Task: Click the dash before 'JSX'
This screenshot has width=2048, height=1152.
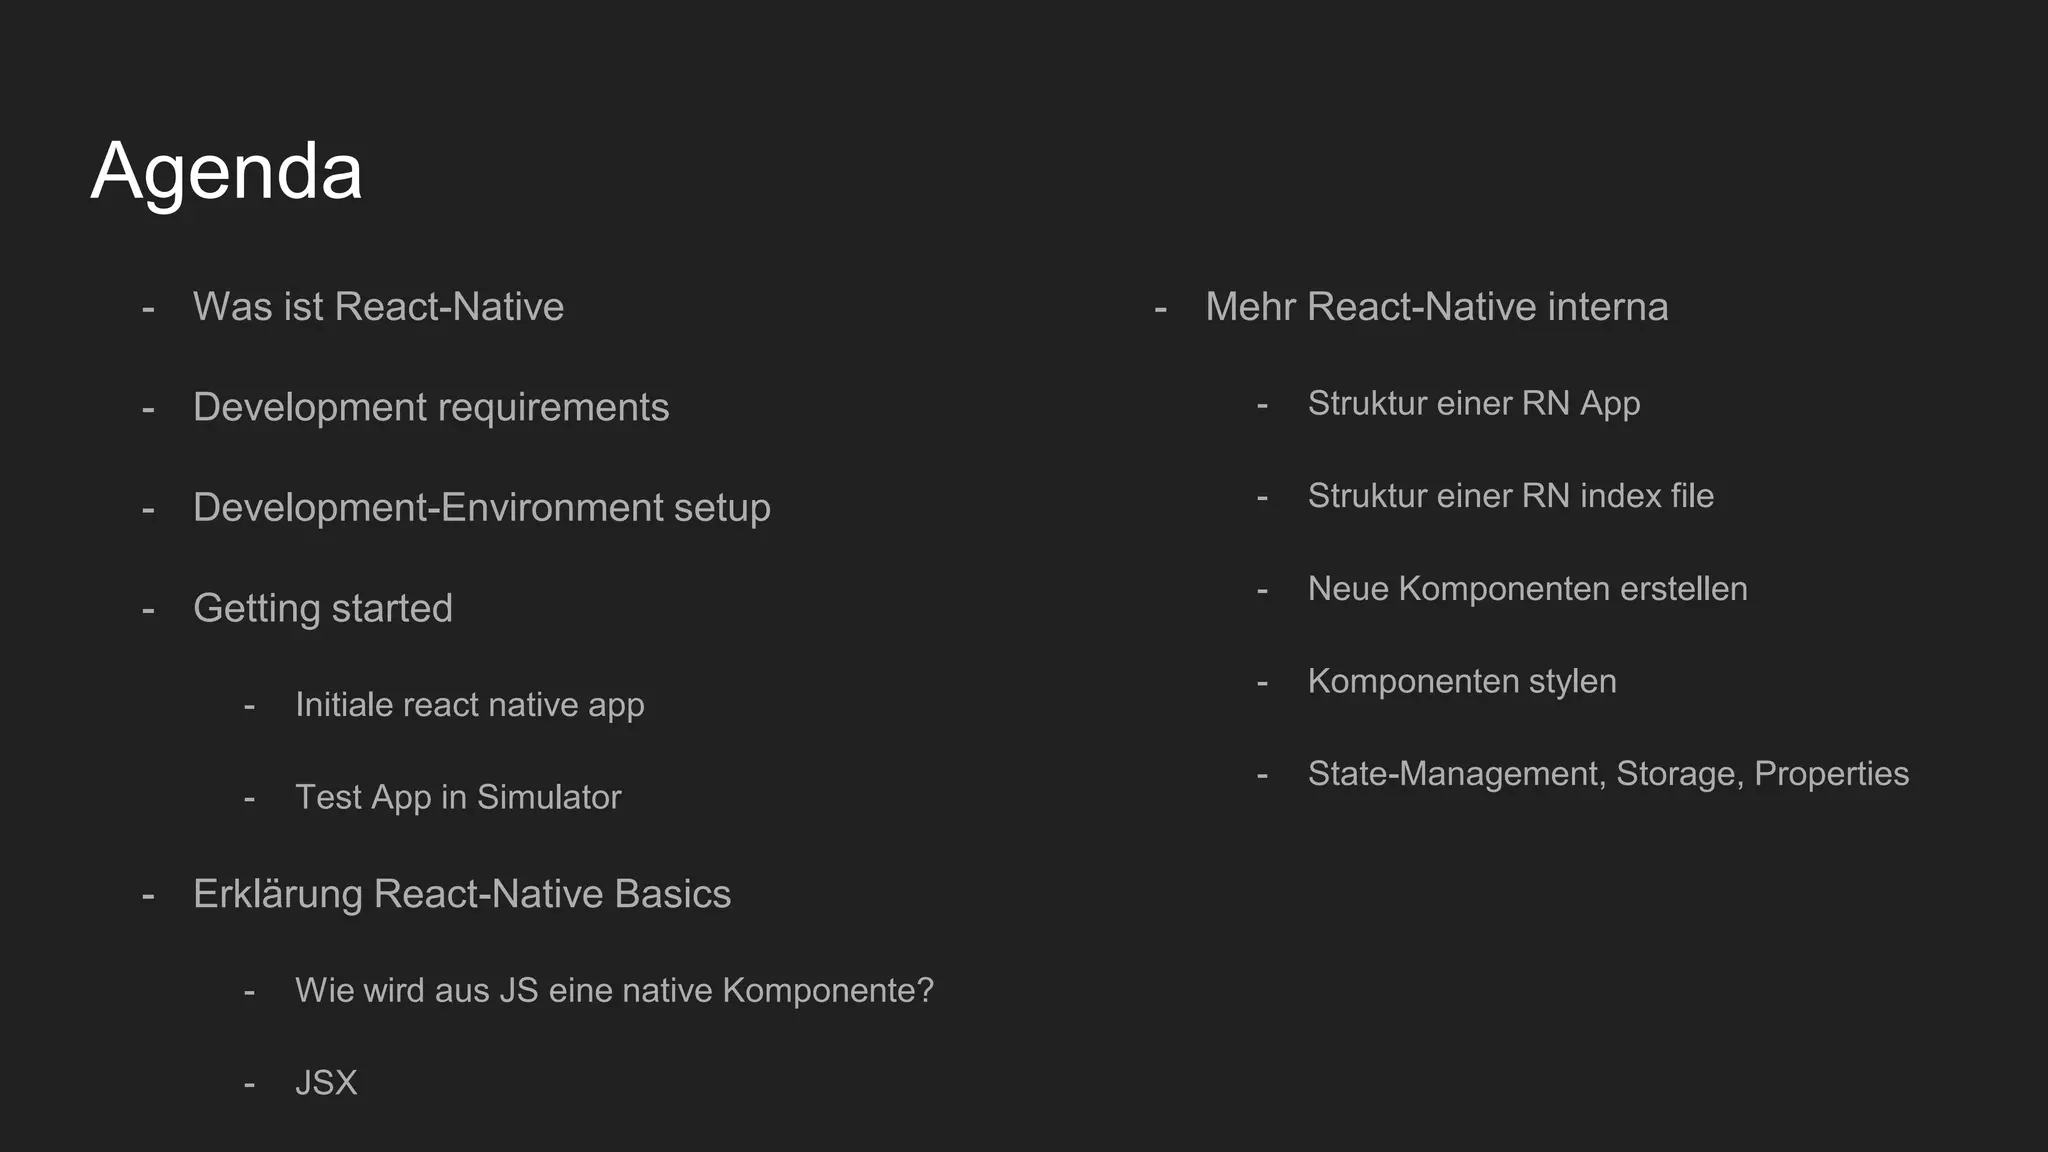Action: coord(250,1084)
